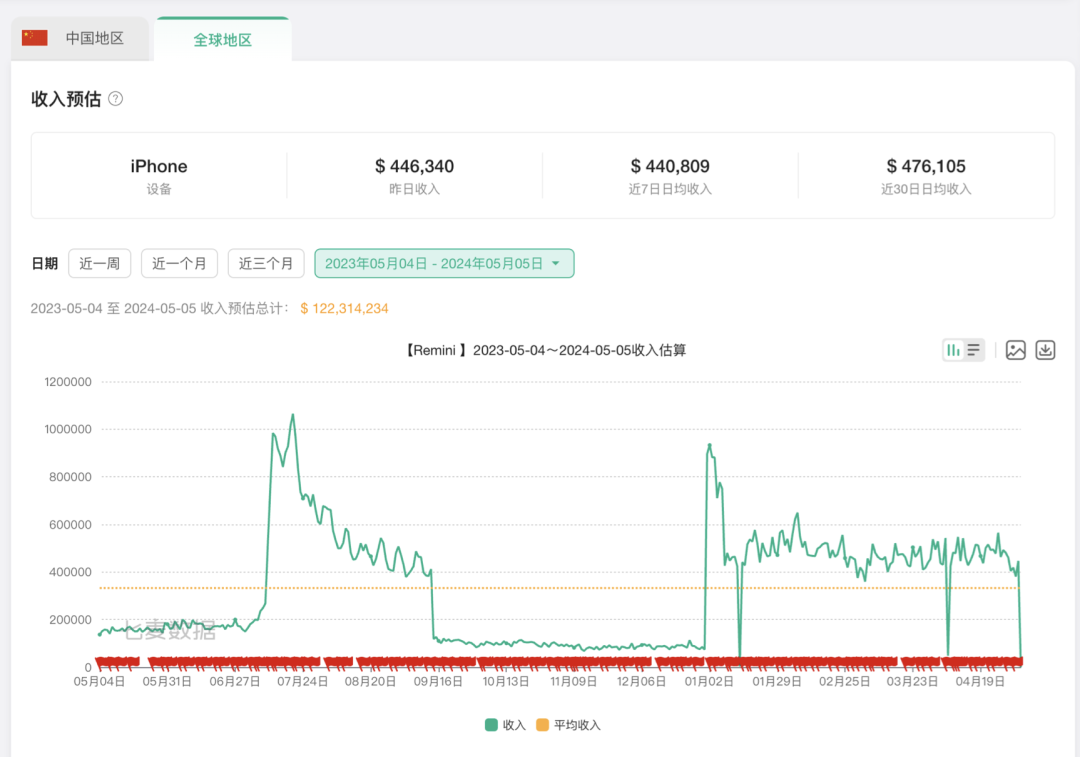The width and height of the screenshot is (1080, 757).
Task: Switch to list view icon
Action: click(x=973, y=350)
